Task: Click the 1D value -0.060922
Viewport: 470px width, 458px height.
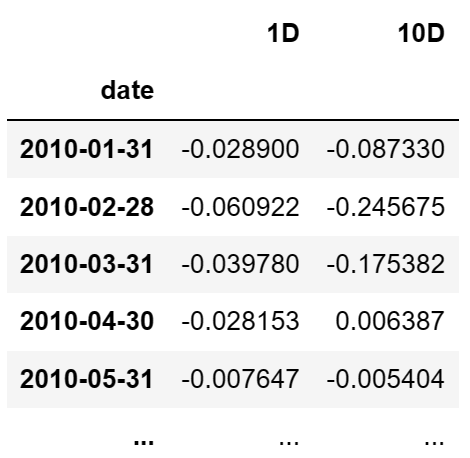Action: (240, 207)
